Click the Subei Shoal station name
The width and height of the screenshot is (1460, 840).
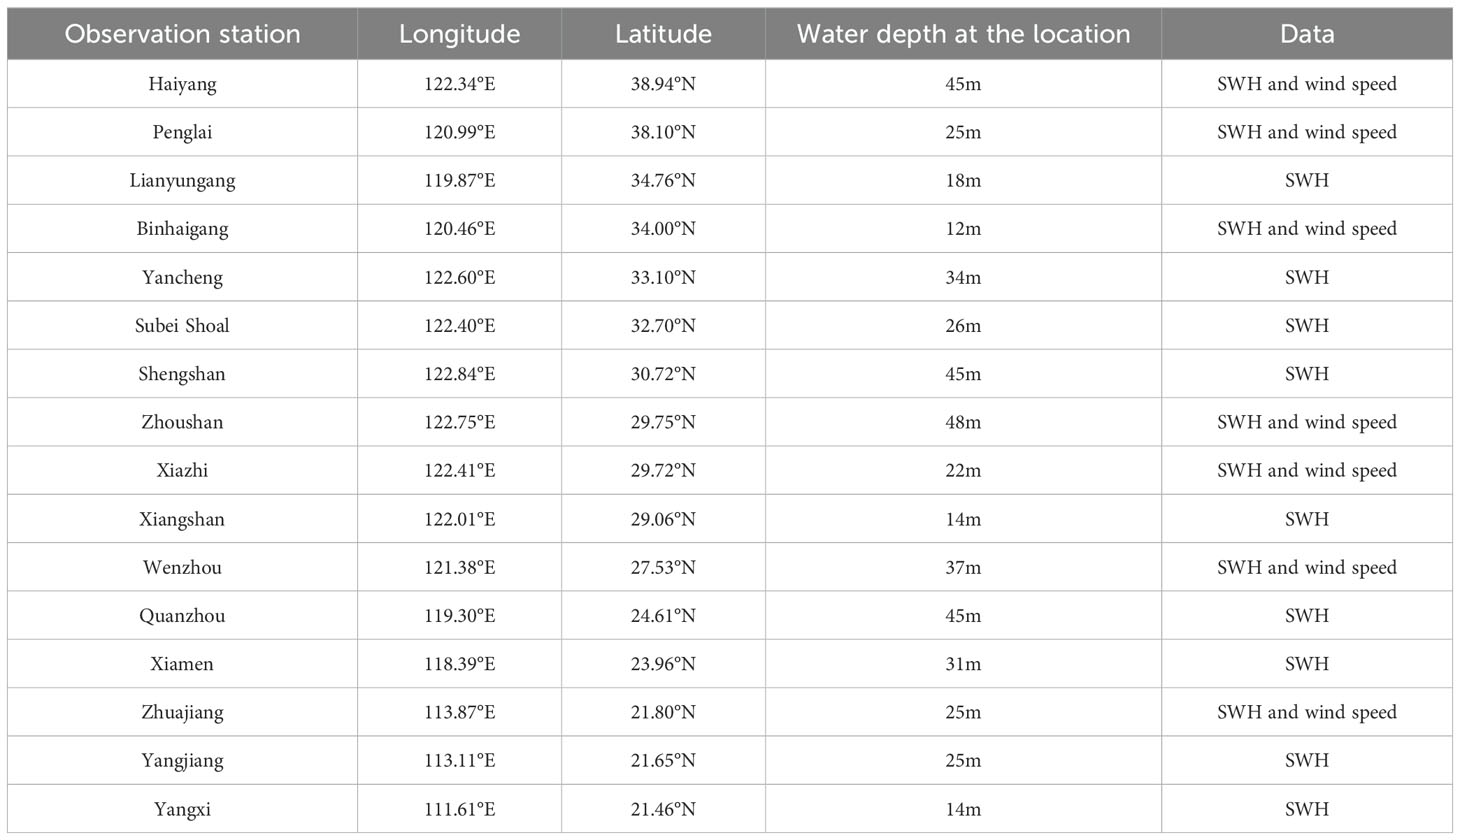[x=182, y=326]
